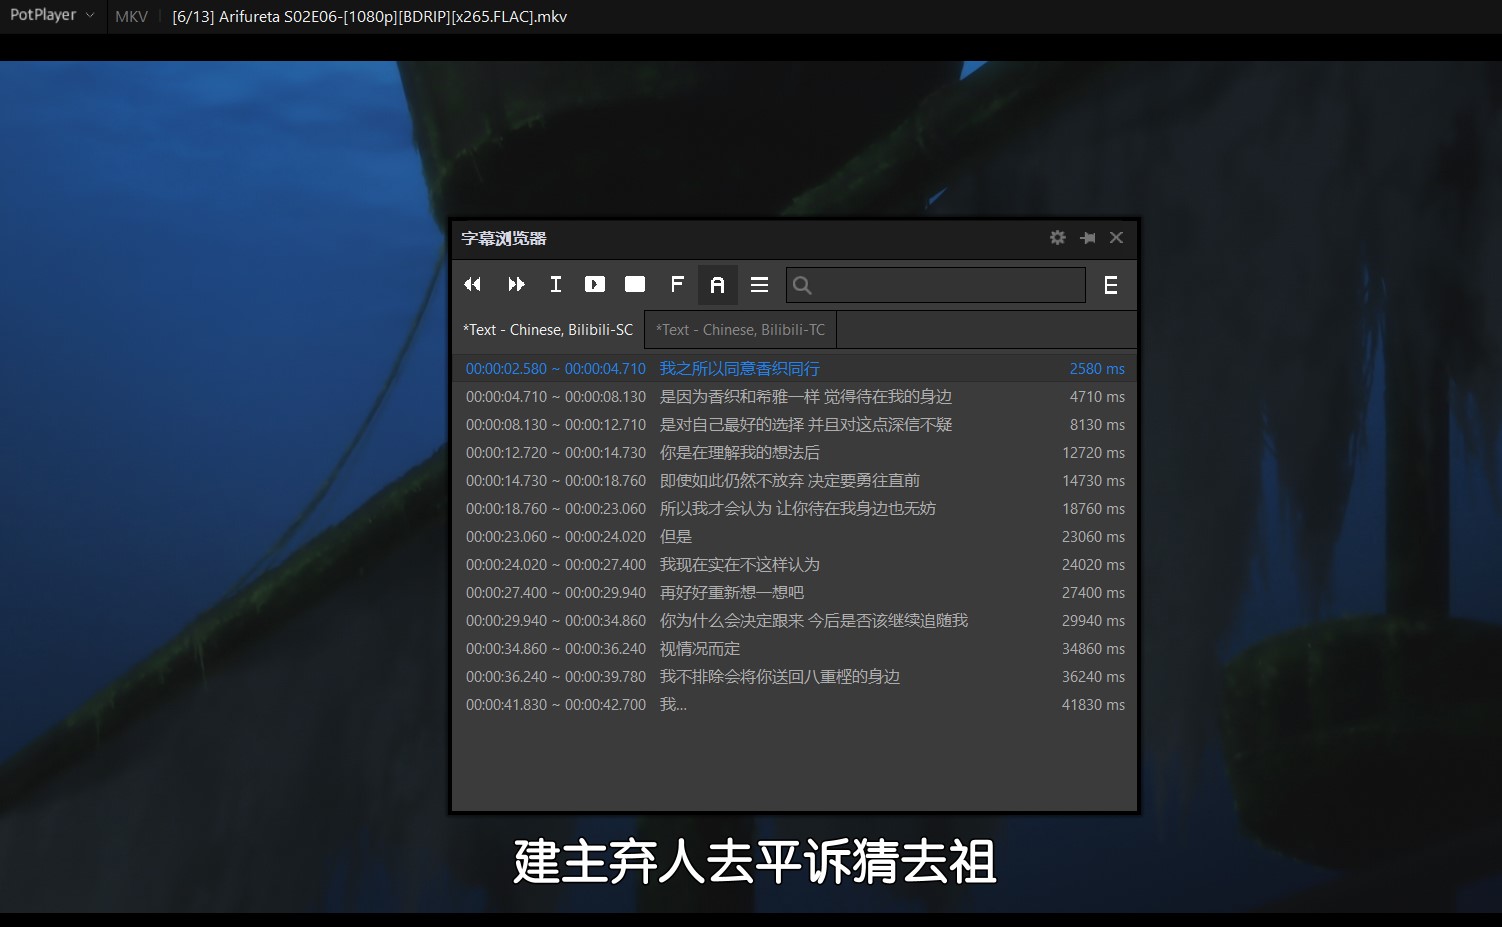Click the magnifier search icon
This screenshot has height=927, width=1502.
pos(802,285)
